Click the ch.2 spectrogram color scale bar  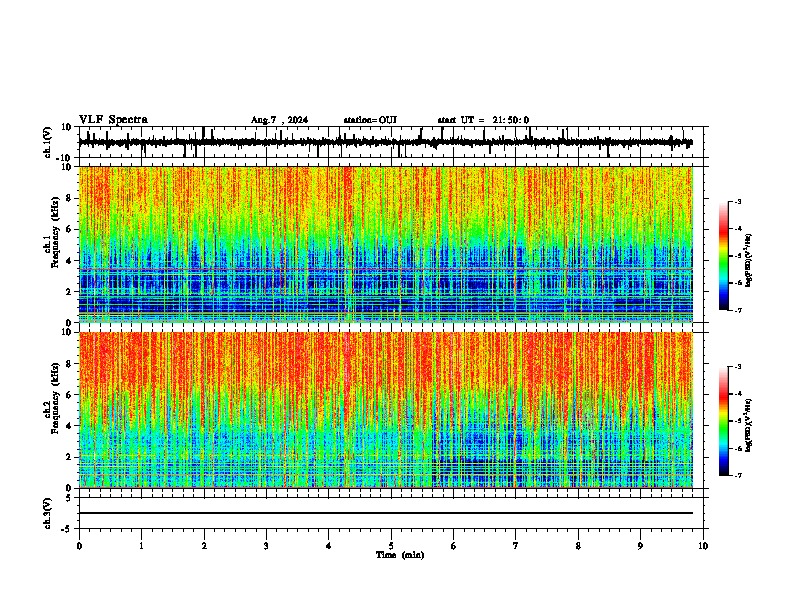click(724, 421)
